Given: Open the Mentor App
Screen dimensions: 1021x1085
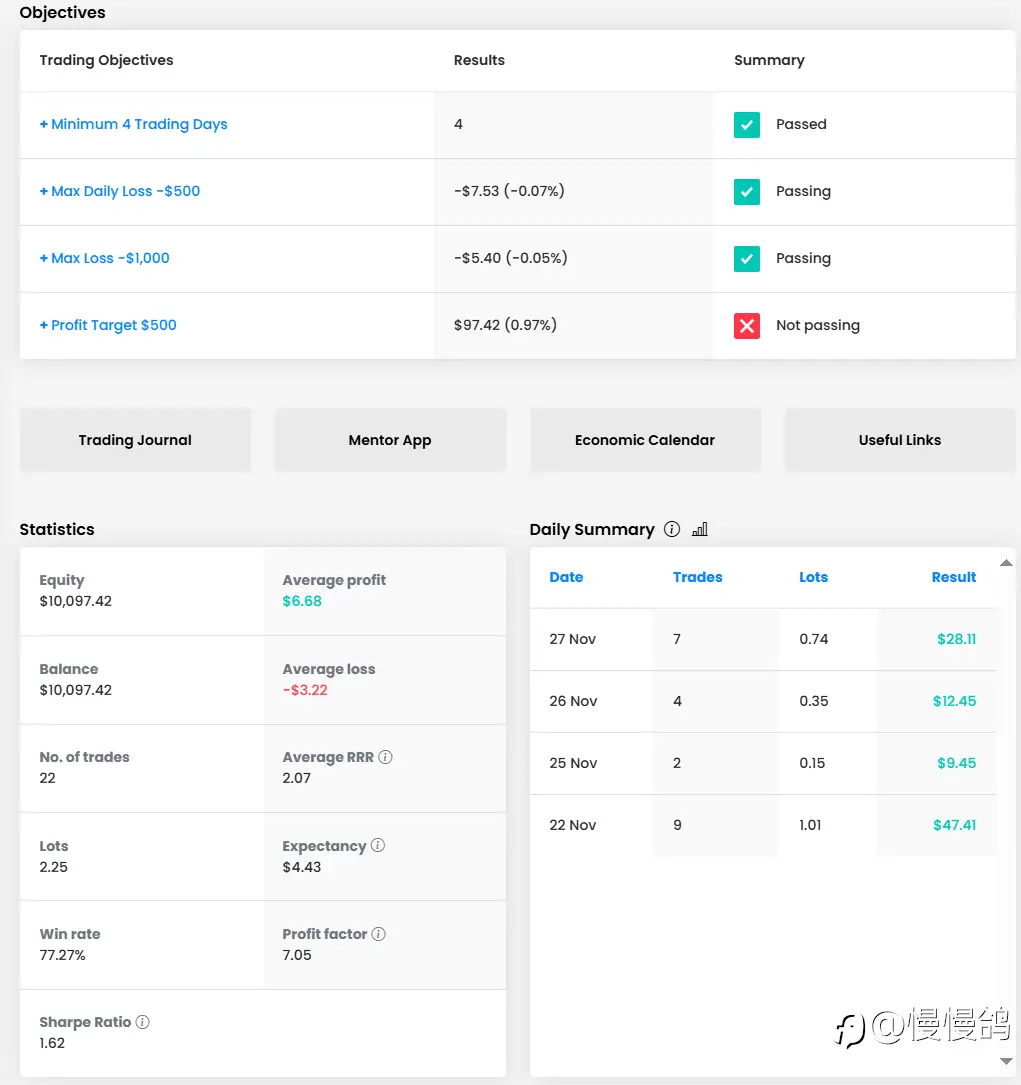Looking at the screenshot, I should pyautogui.click(x=390, y=440).
